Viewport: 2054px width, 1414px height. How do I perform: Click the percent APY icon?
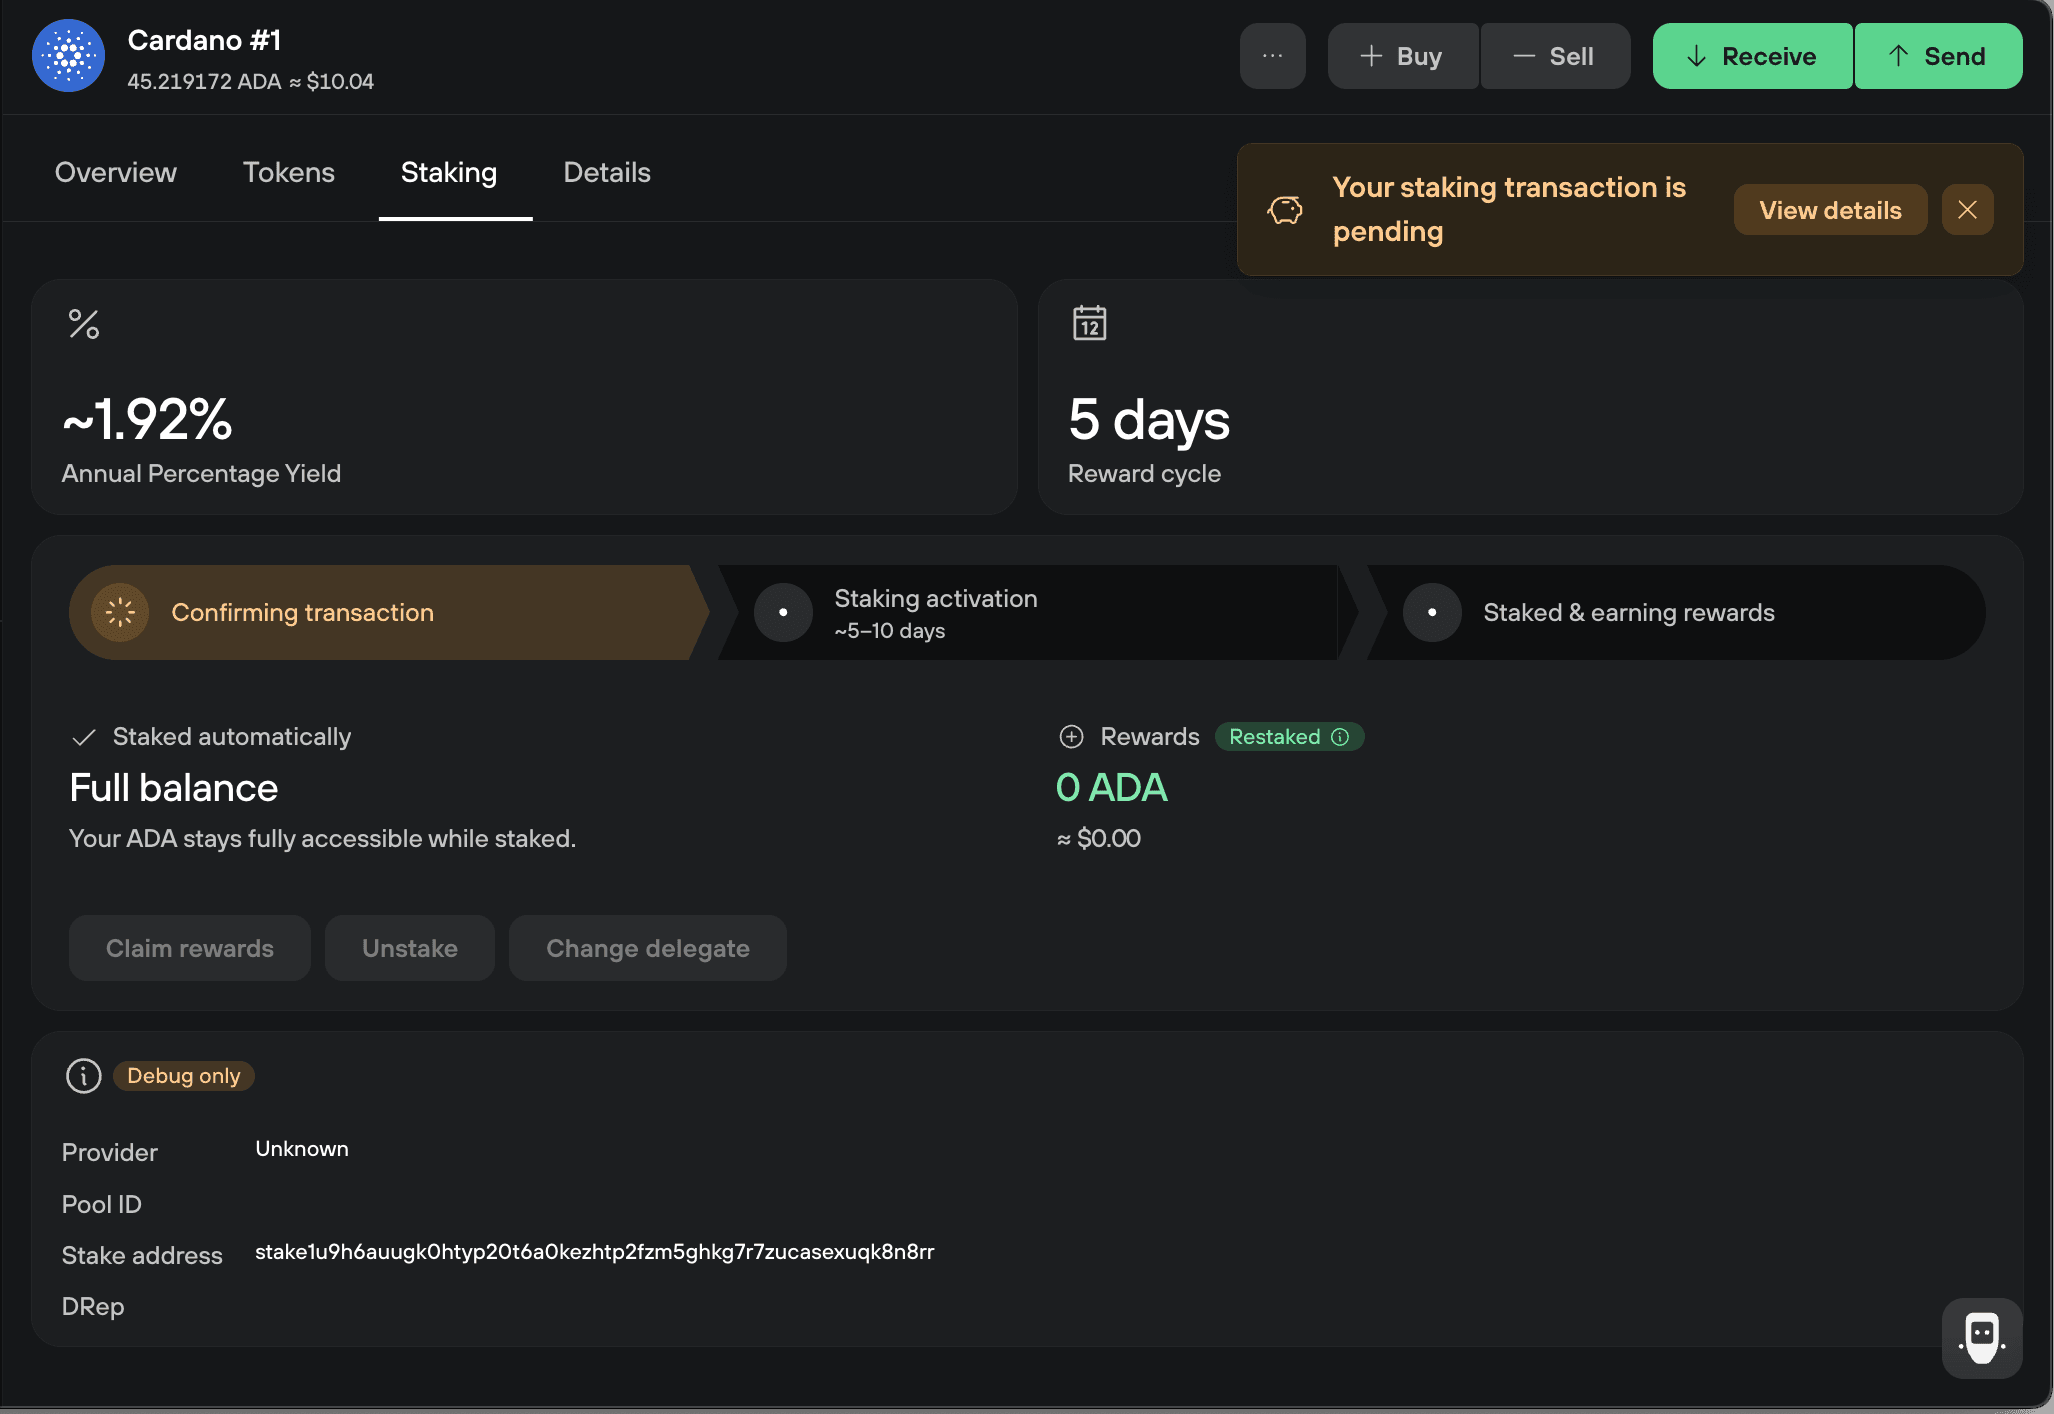click(84, 324)
